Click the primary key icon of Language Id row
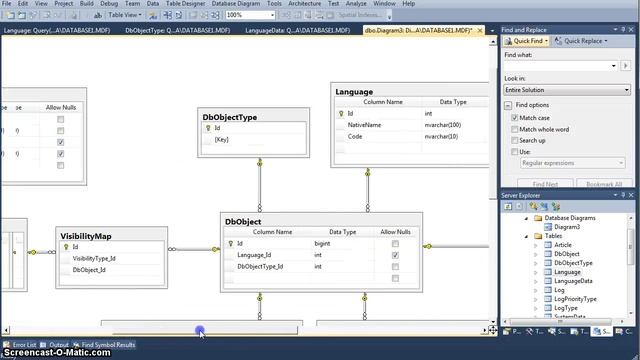640x360 pixels. pyautogui.click(x=341, y=113)
